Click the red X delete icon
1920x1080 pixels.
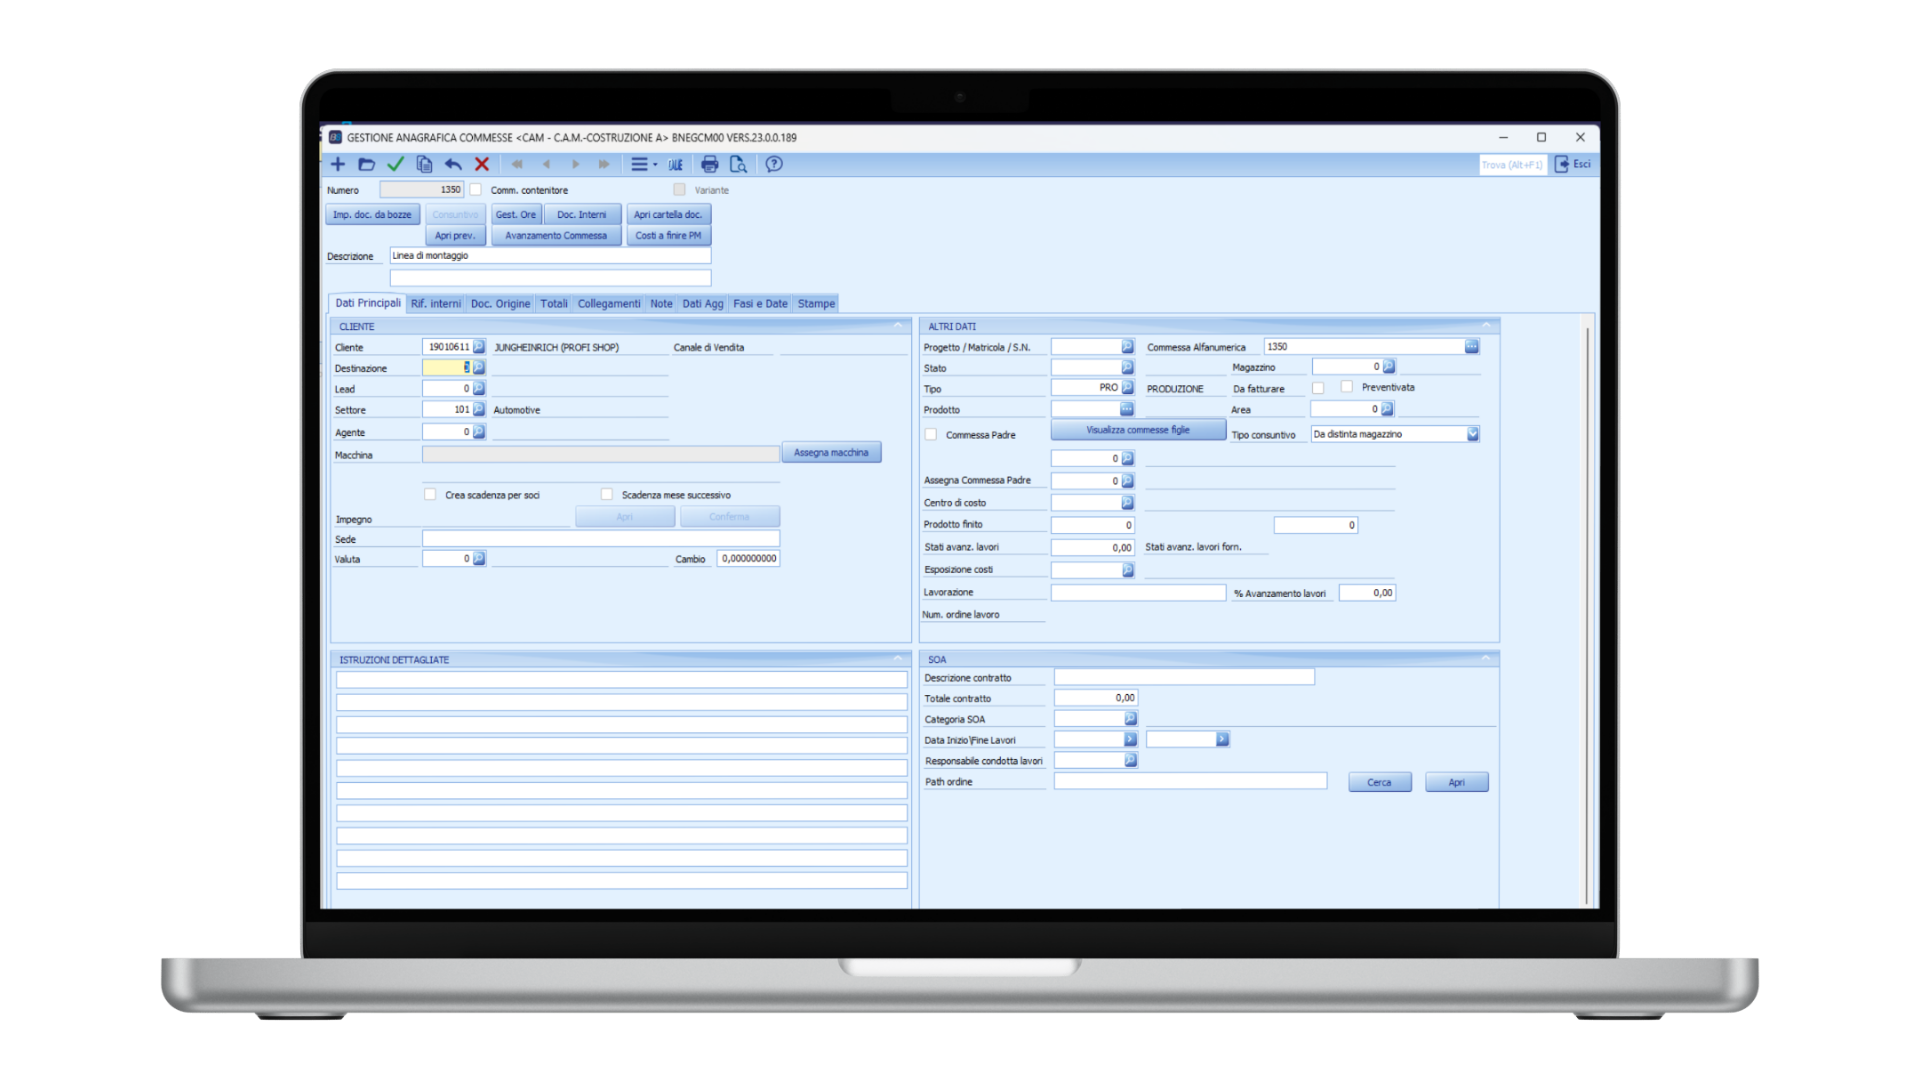point(482,164)
